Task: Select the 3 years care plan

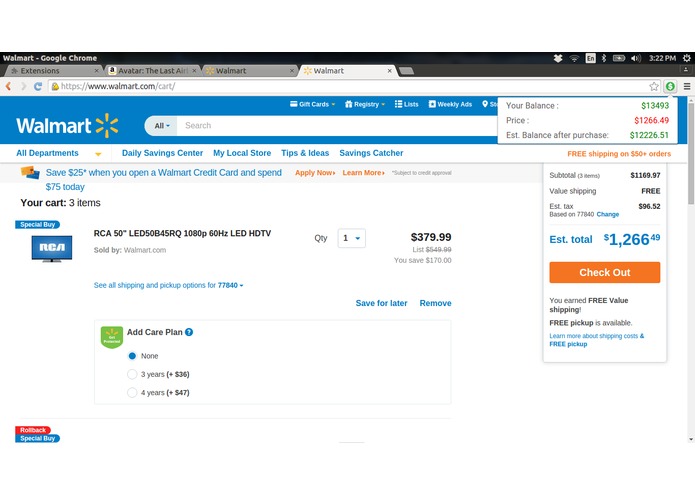Action: pos(132,374)
